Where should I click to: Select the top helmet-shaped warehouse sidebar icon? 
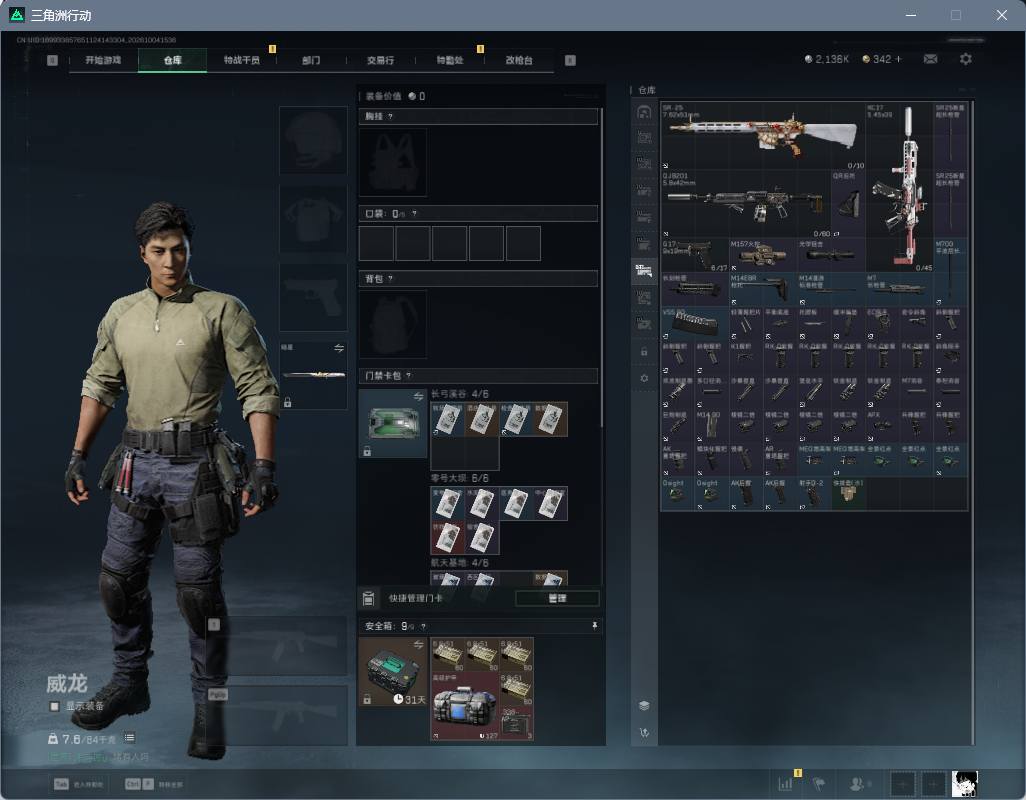click(x=644, y=112)
